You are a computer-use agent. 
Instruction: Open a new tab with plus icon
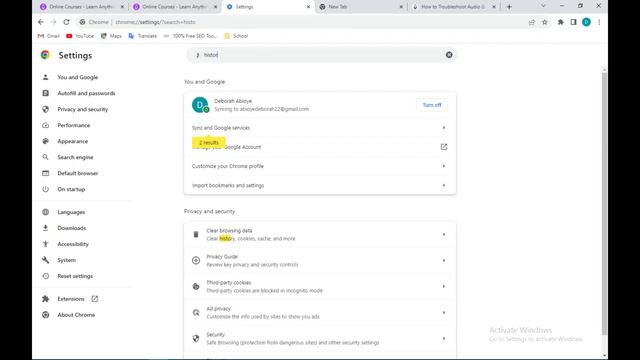(x=509, y=7)
